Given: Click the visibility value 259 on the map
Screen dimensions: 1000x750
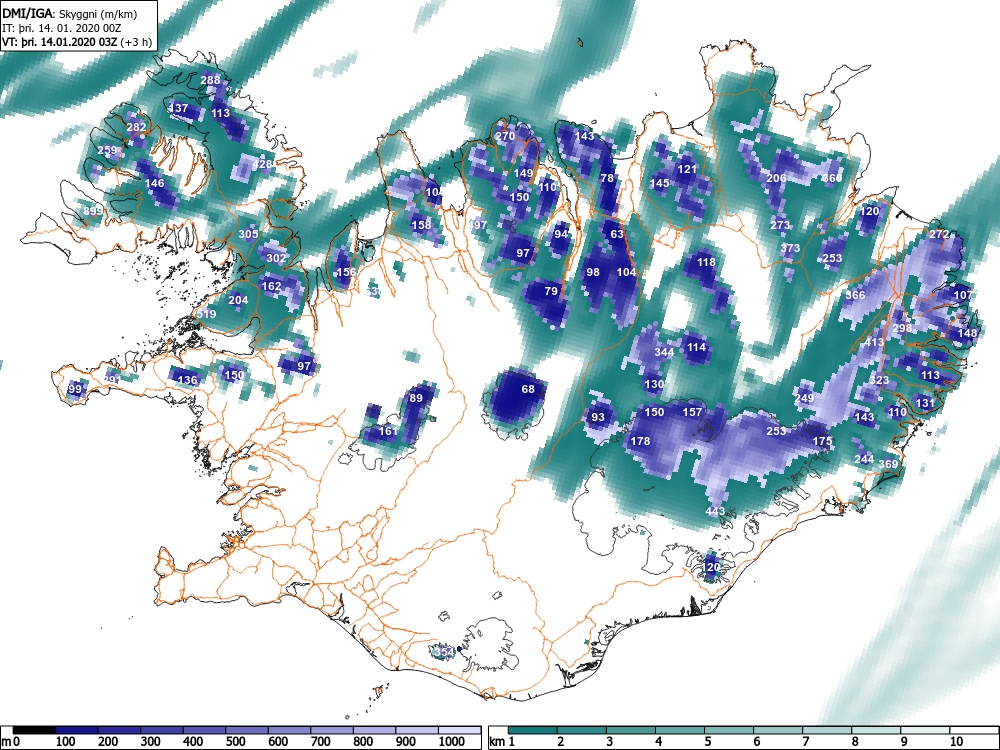Looking at the screenshot, I should pyautogui.click(x=107, y=151).
